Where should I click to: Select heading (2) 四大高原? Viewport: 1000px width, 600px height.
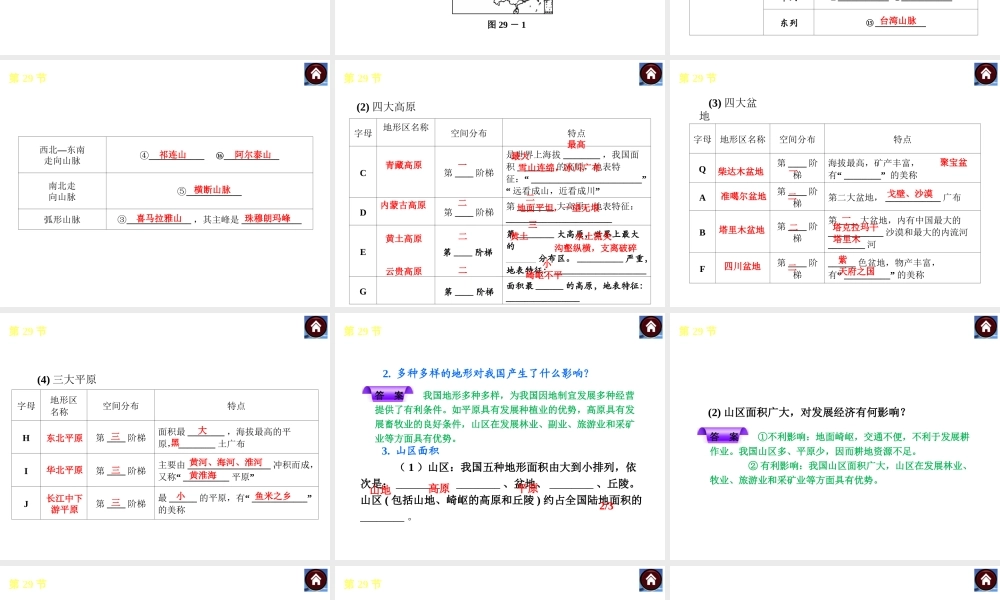pyautogui.click(x=386, y=106)
